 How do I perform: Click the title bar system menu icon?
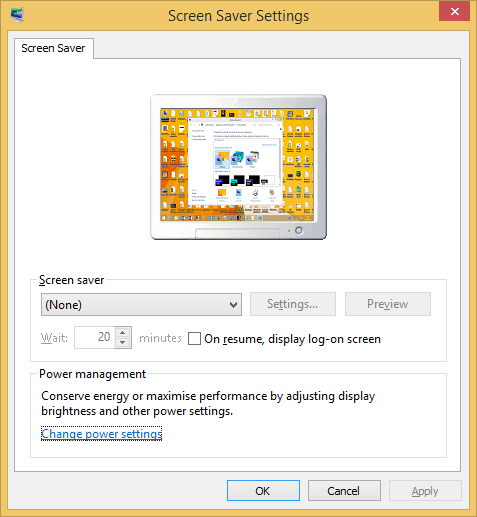tap(17, 15)
